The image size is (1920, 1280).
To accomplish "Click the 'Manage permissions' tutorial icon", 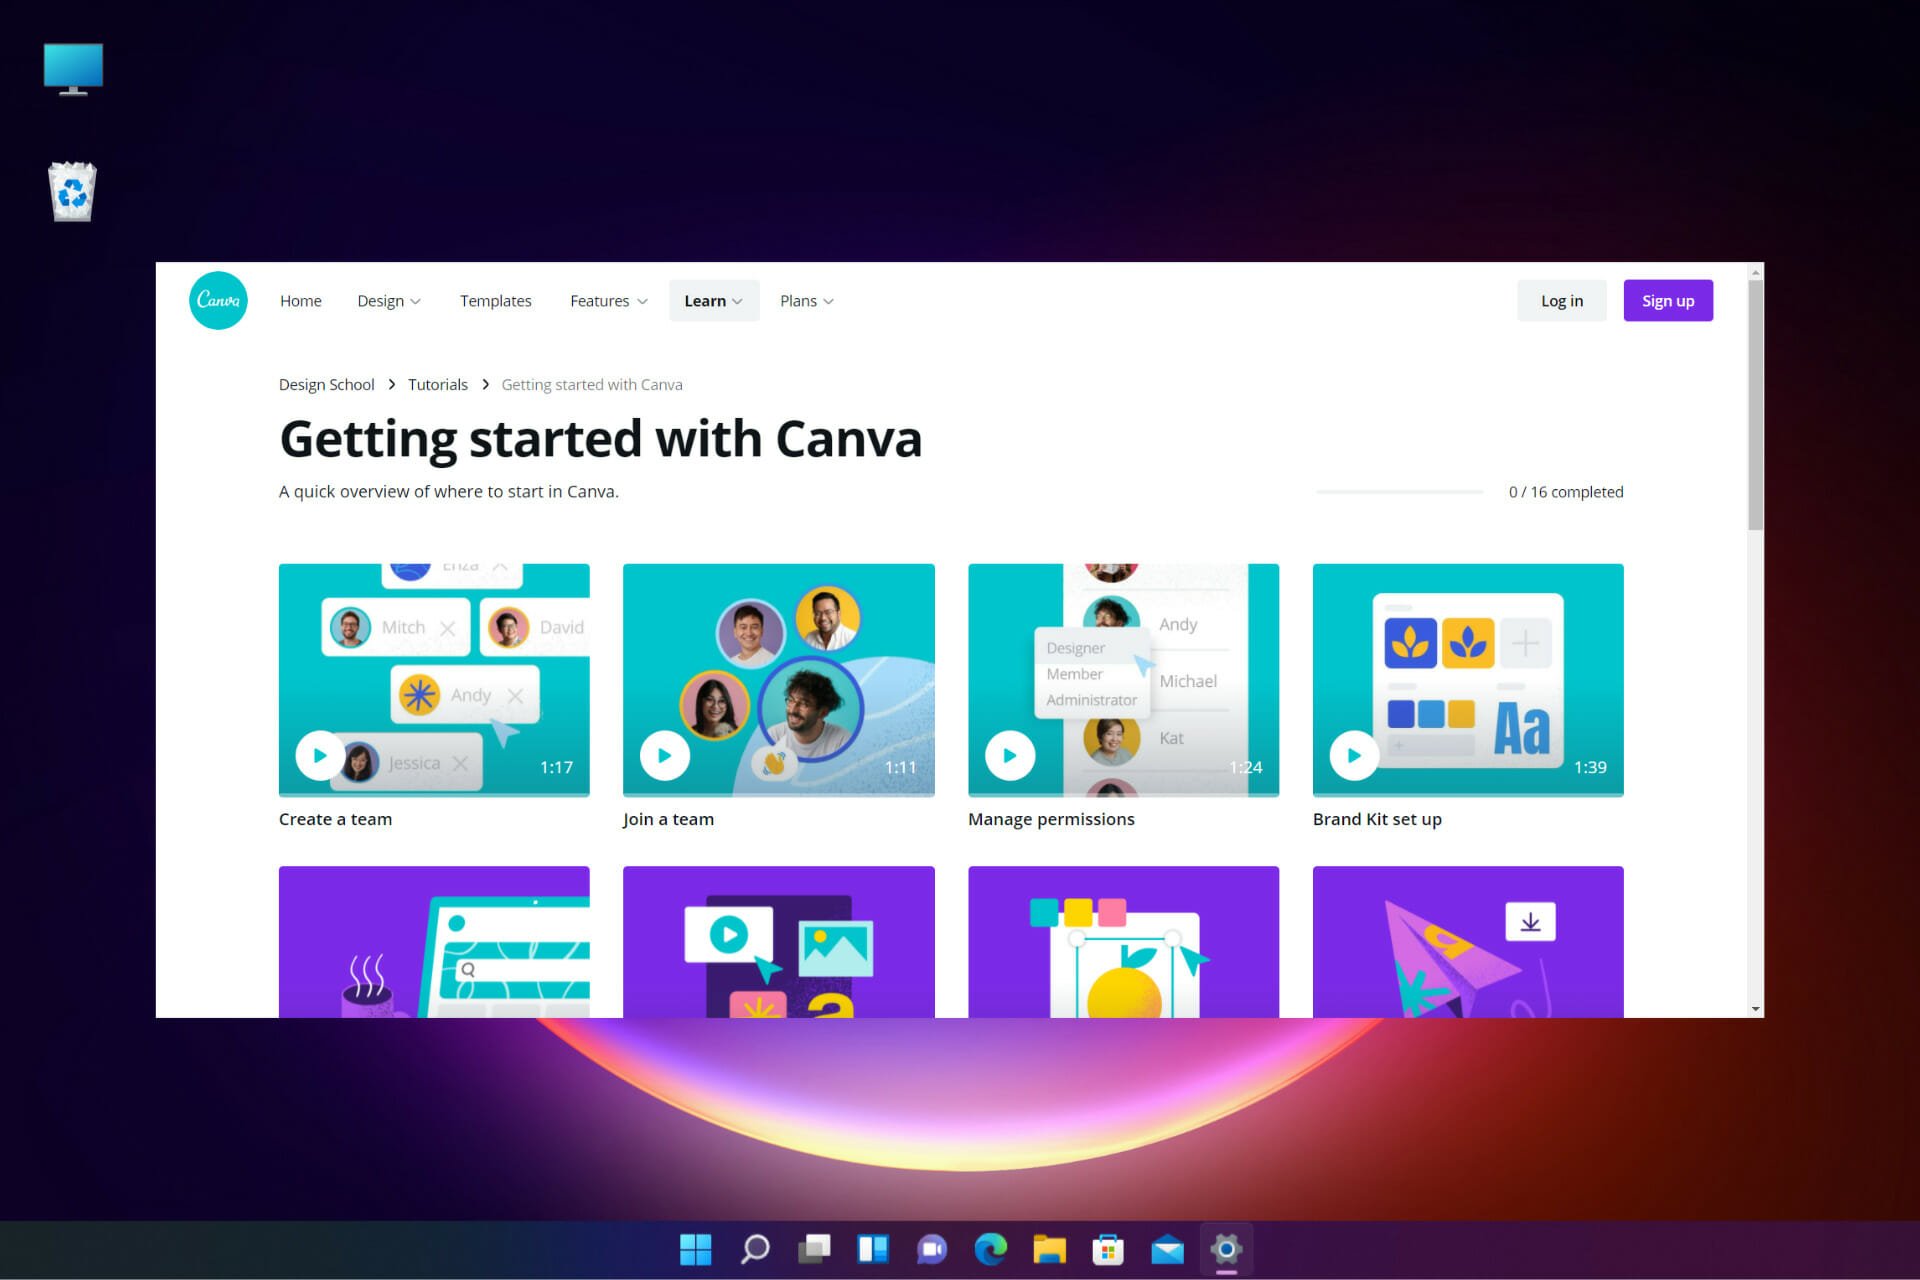I will (1123, 680).
